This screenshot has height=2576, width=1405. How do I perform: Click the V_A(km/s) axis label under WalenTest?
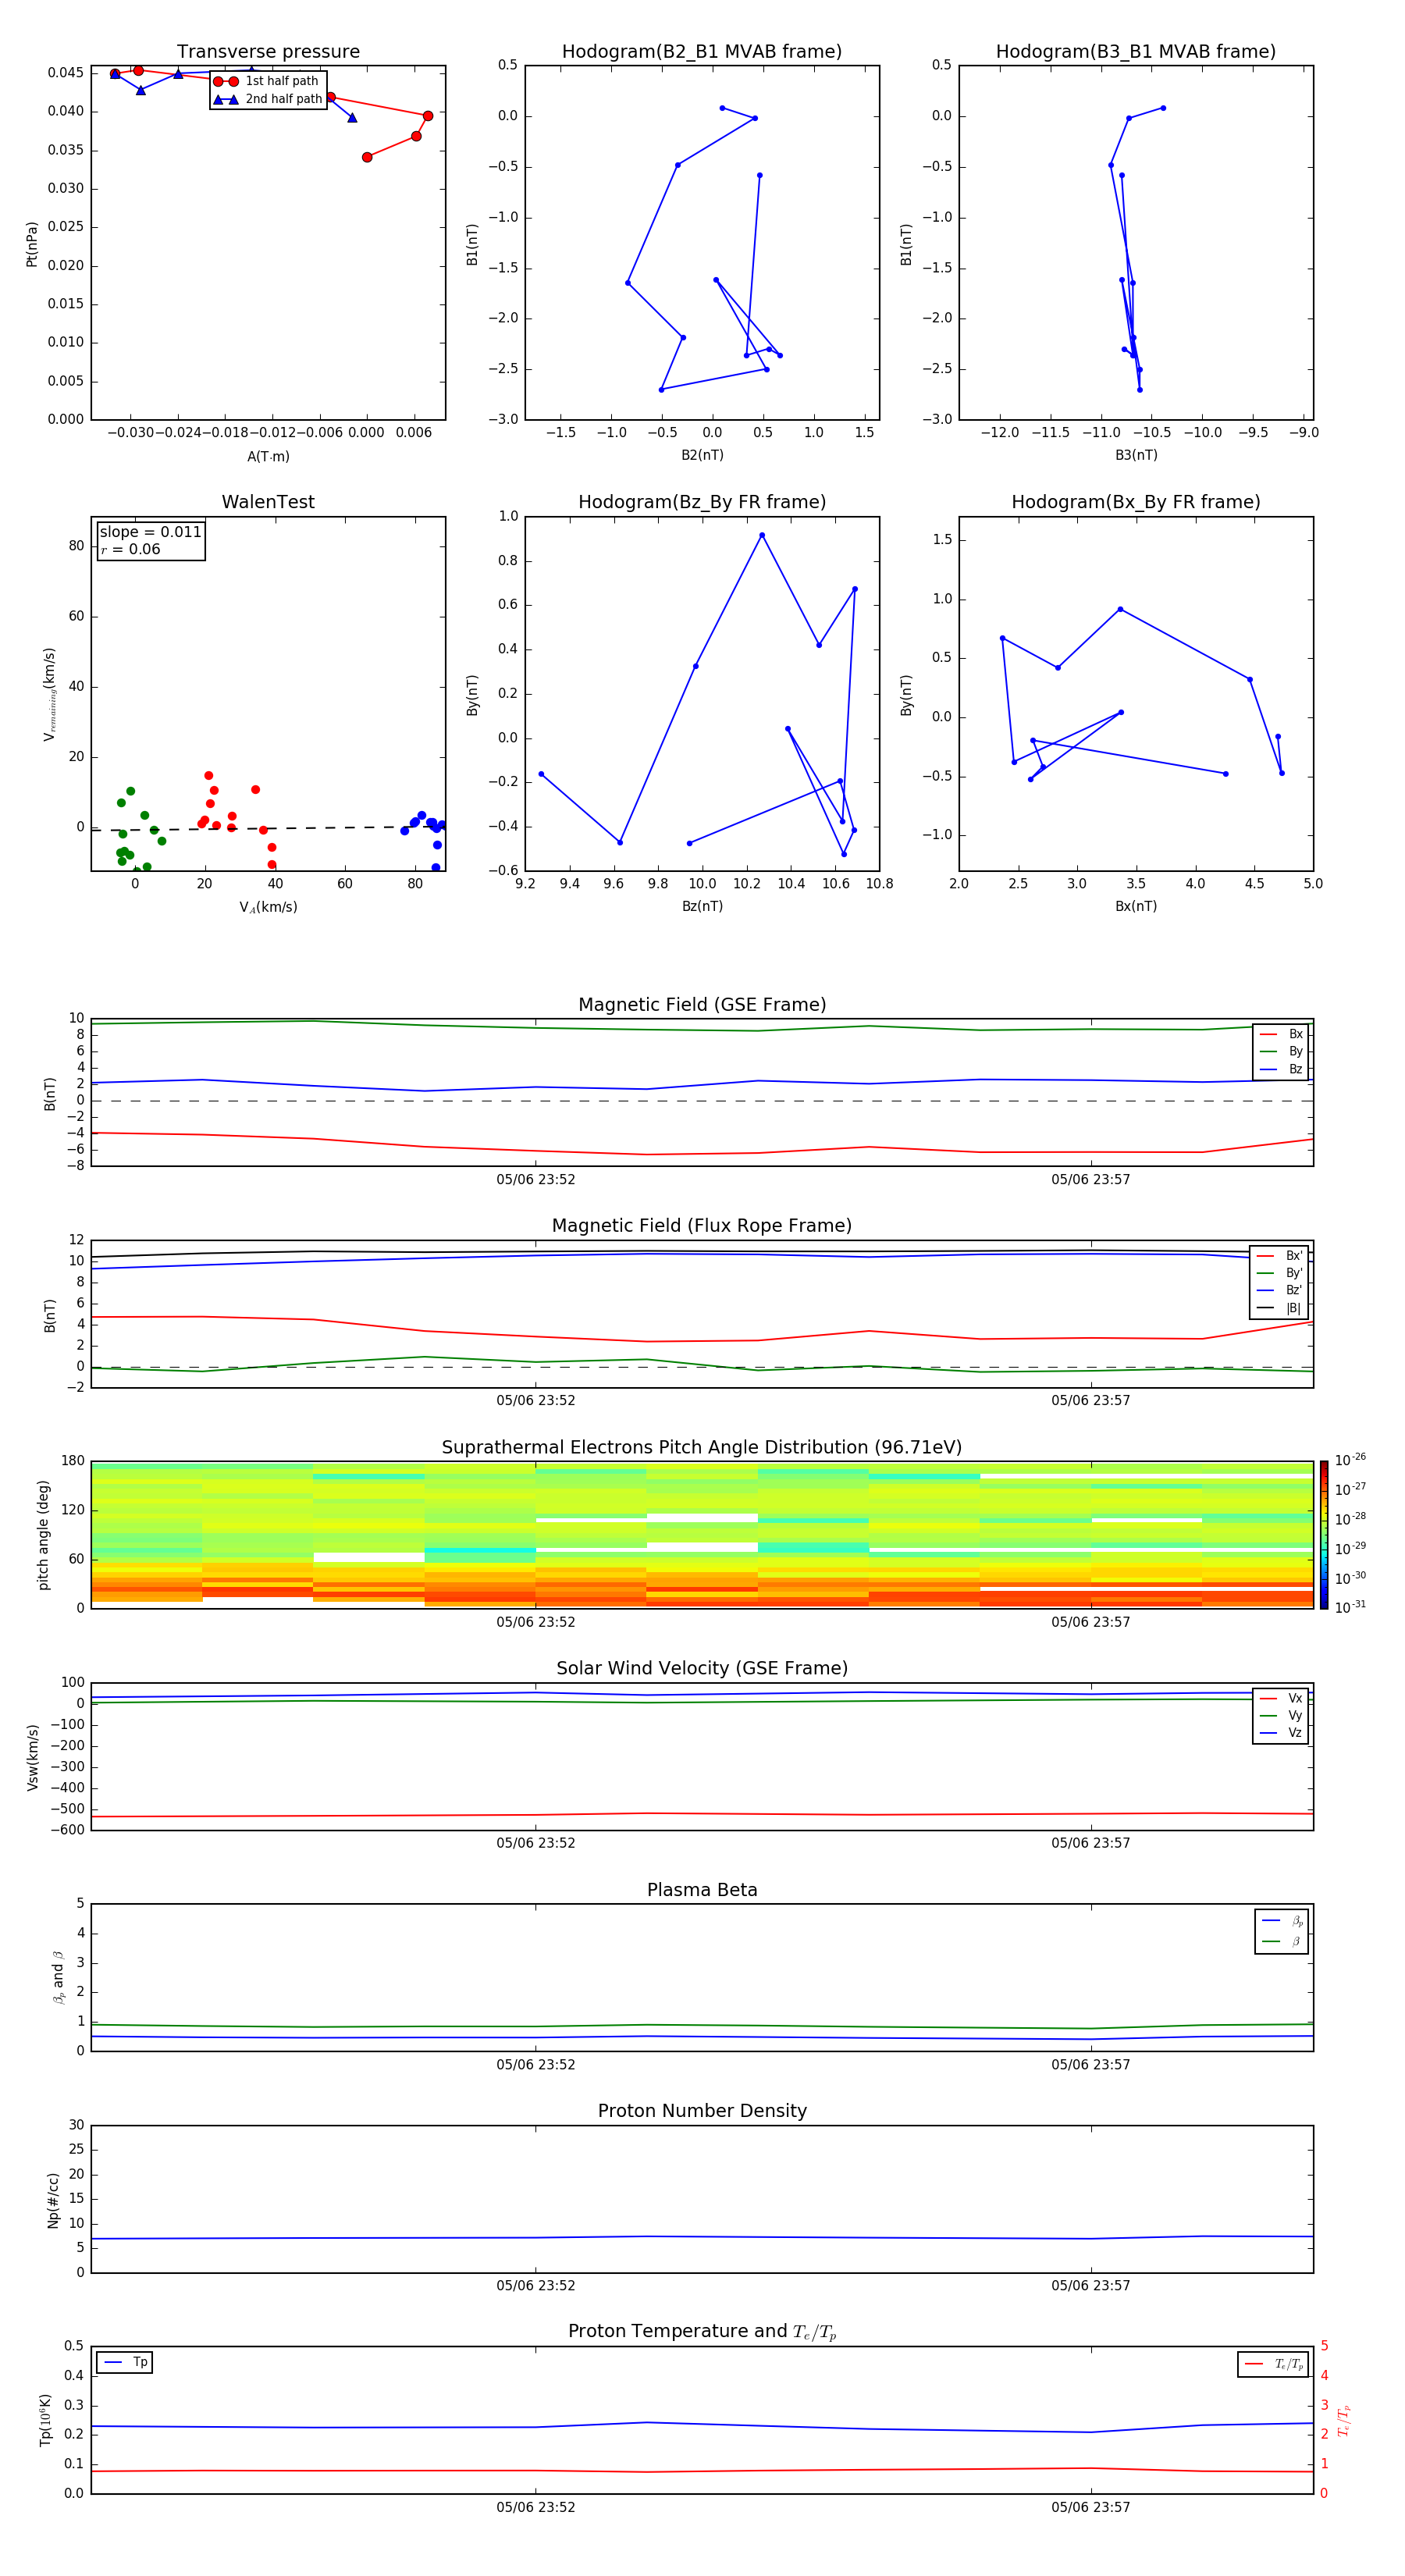click(x=268, y=907)
